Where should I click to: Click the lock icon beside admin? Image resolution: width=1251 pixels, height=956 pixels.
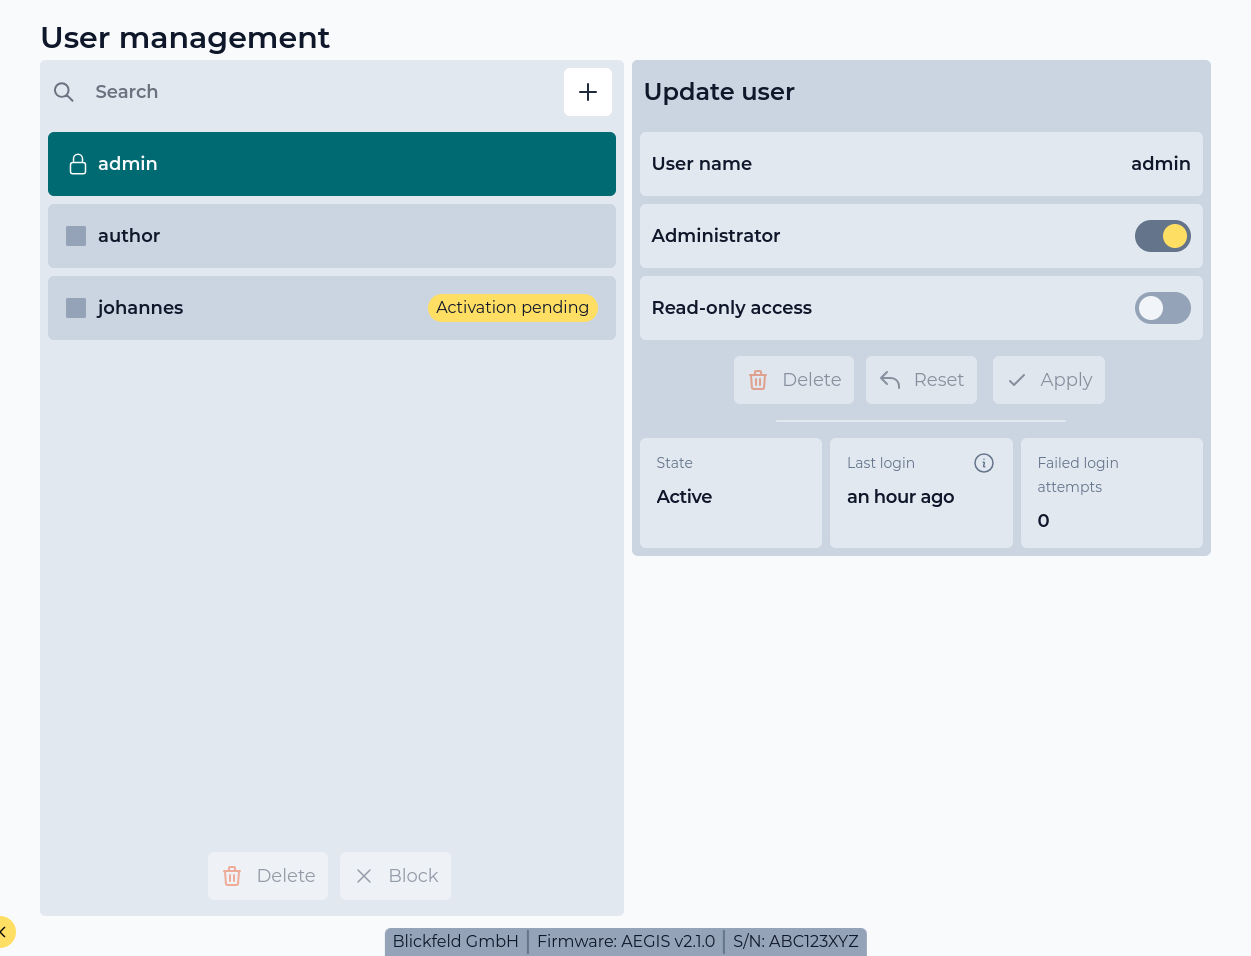tap(78, 163)
